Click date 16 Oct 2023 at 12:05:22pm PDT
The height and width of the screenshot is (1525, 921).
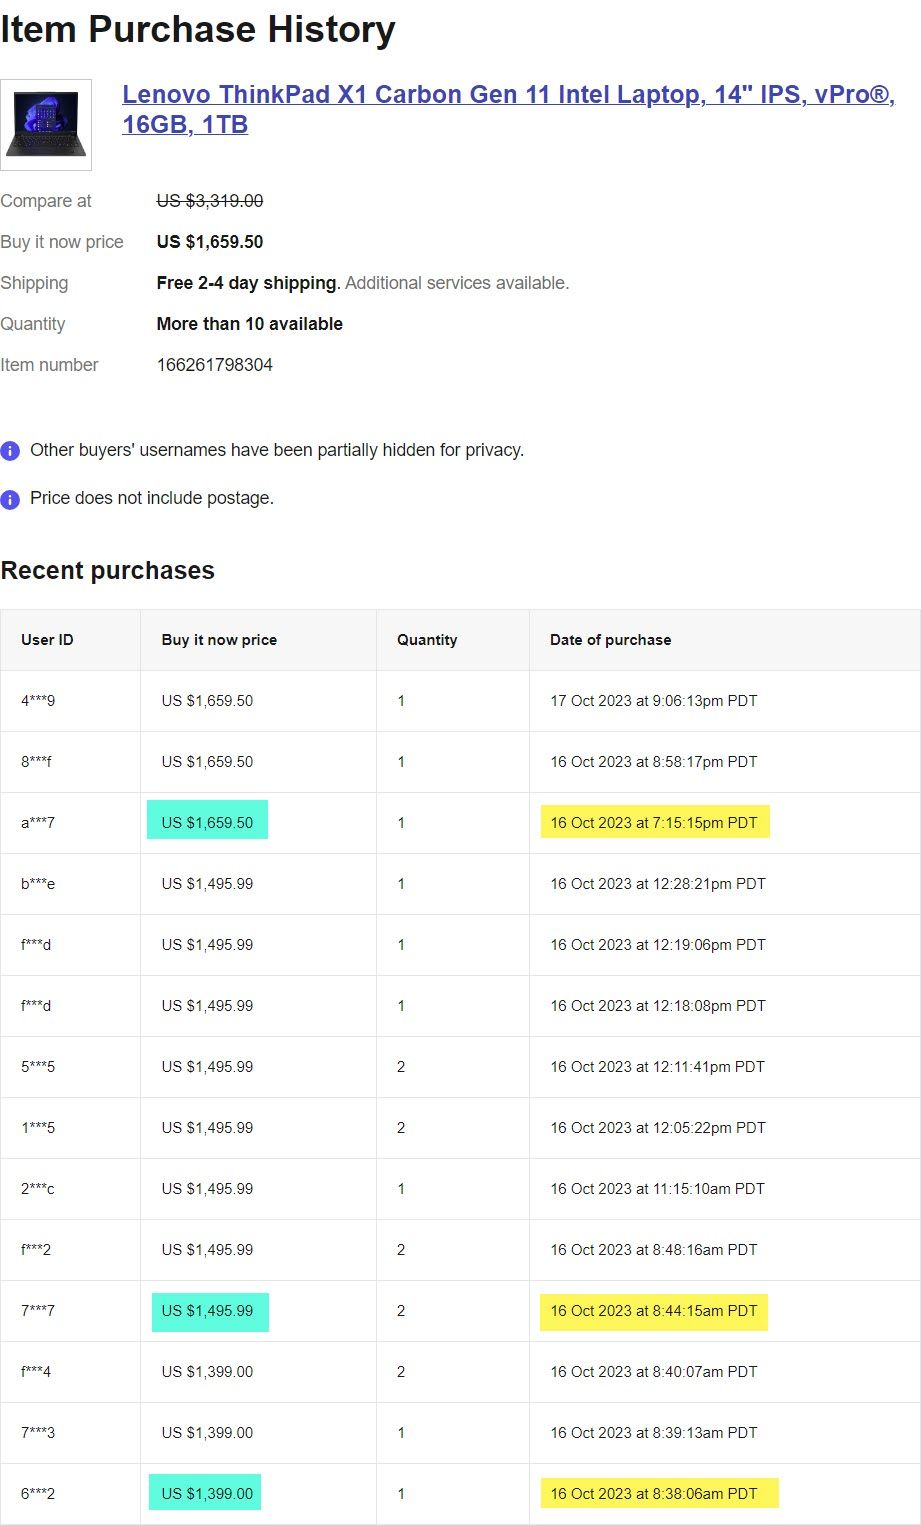click(658, 1128)
